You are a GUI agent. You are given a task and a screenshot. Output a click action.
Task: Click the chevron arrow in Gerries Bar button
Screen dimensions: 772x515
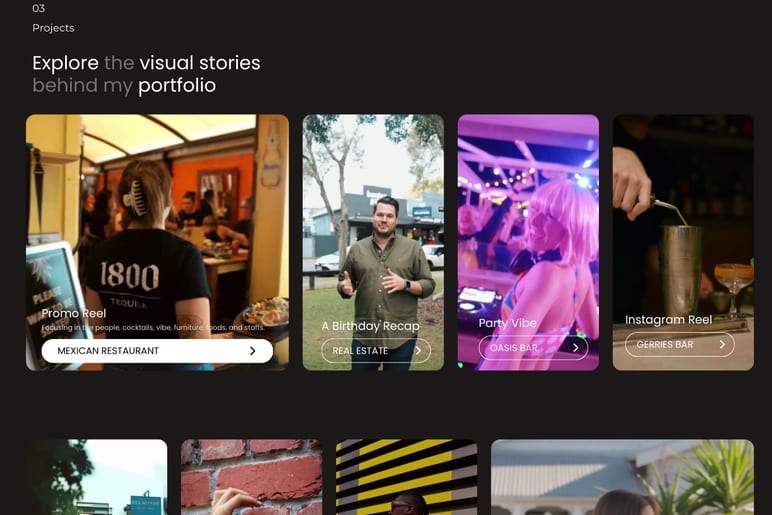click(x=721, y=345)
